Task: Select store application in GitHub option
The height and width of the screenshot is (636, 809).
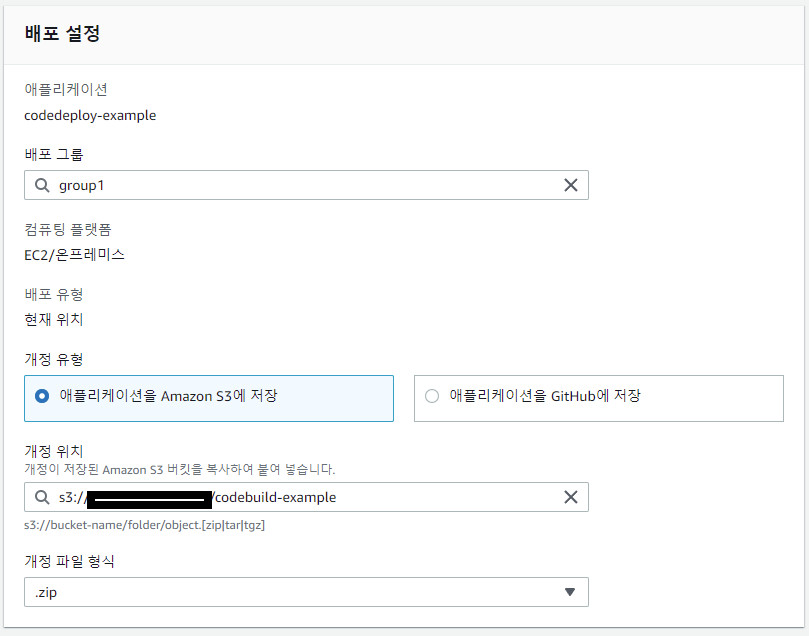Action: tap(598, 398)
